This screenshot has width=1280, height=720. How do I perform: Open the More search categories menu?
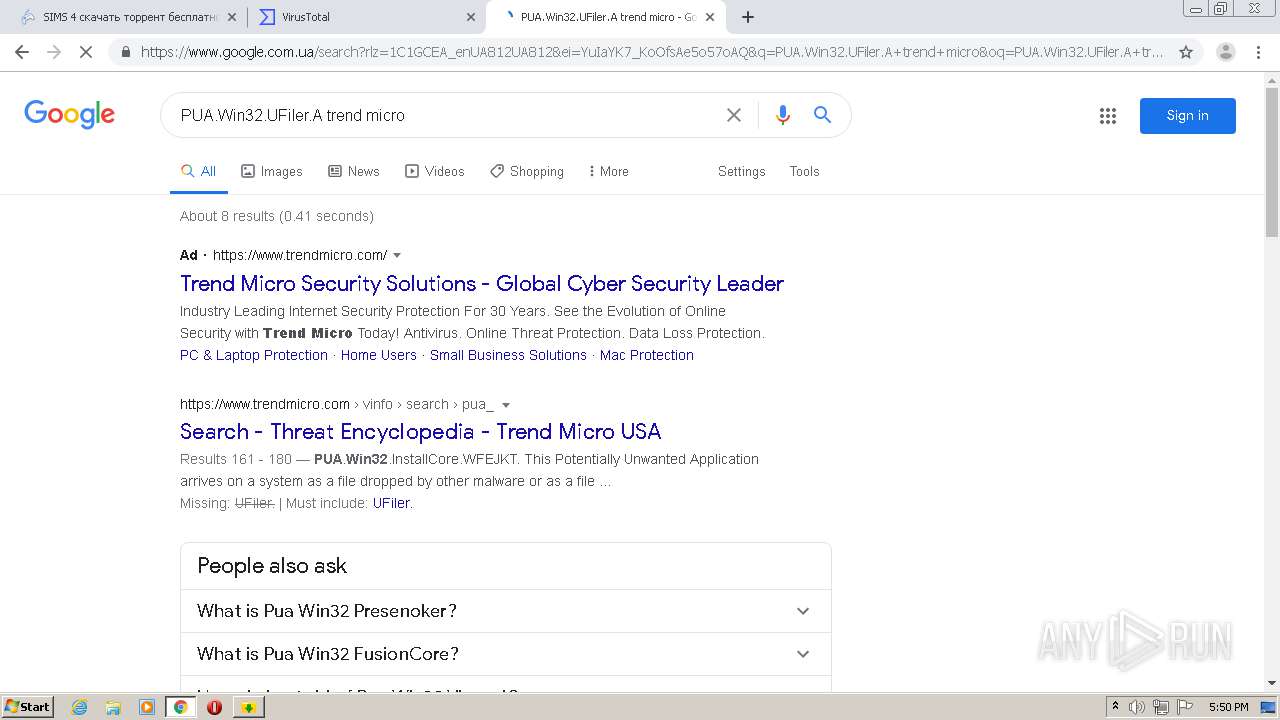(609, 171)
